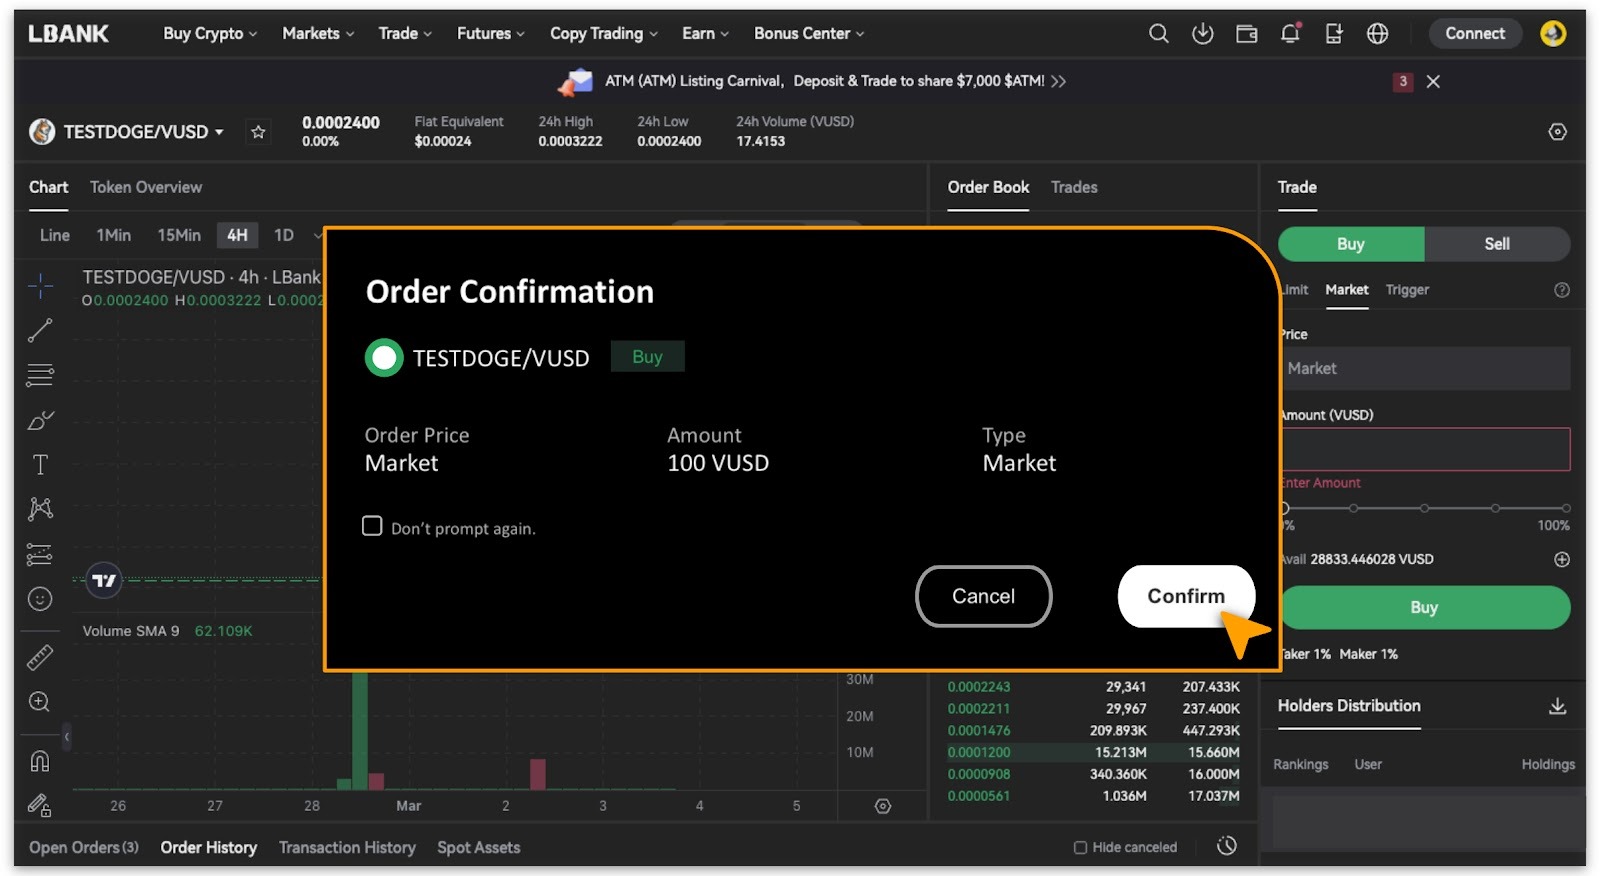Open the Transaction History tab
The width and height of the screenshot is (1600, 876).
(347, 848)
